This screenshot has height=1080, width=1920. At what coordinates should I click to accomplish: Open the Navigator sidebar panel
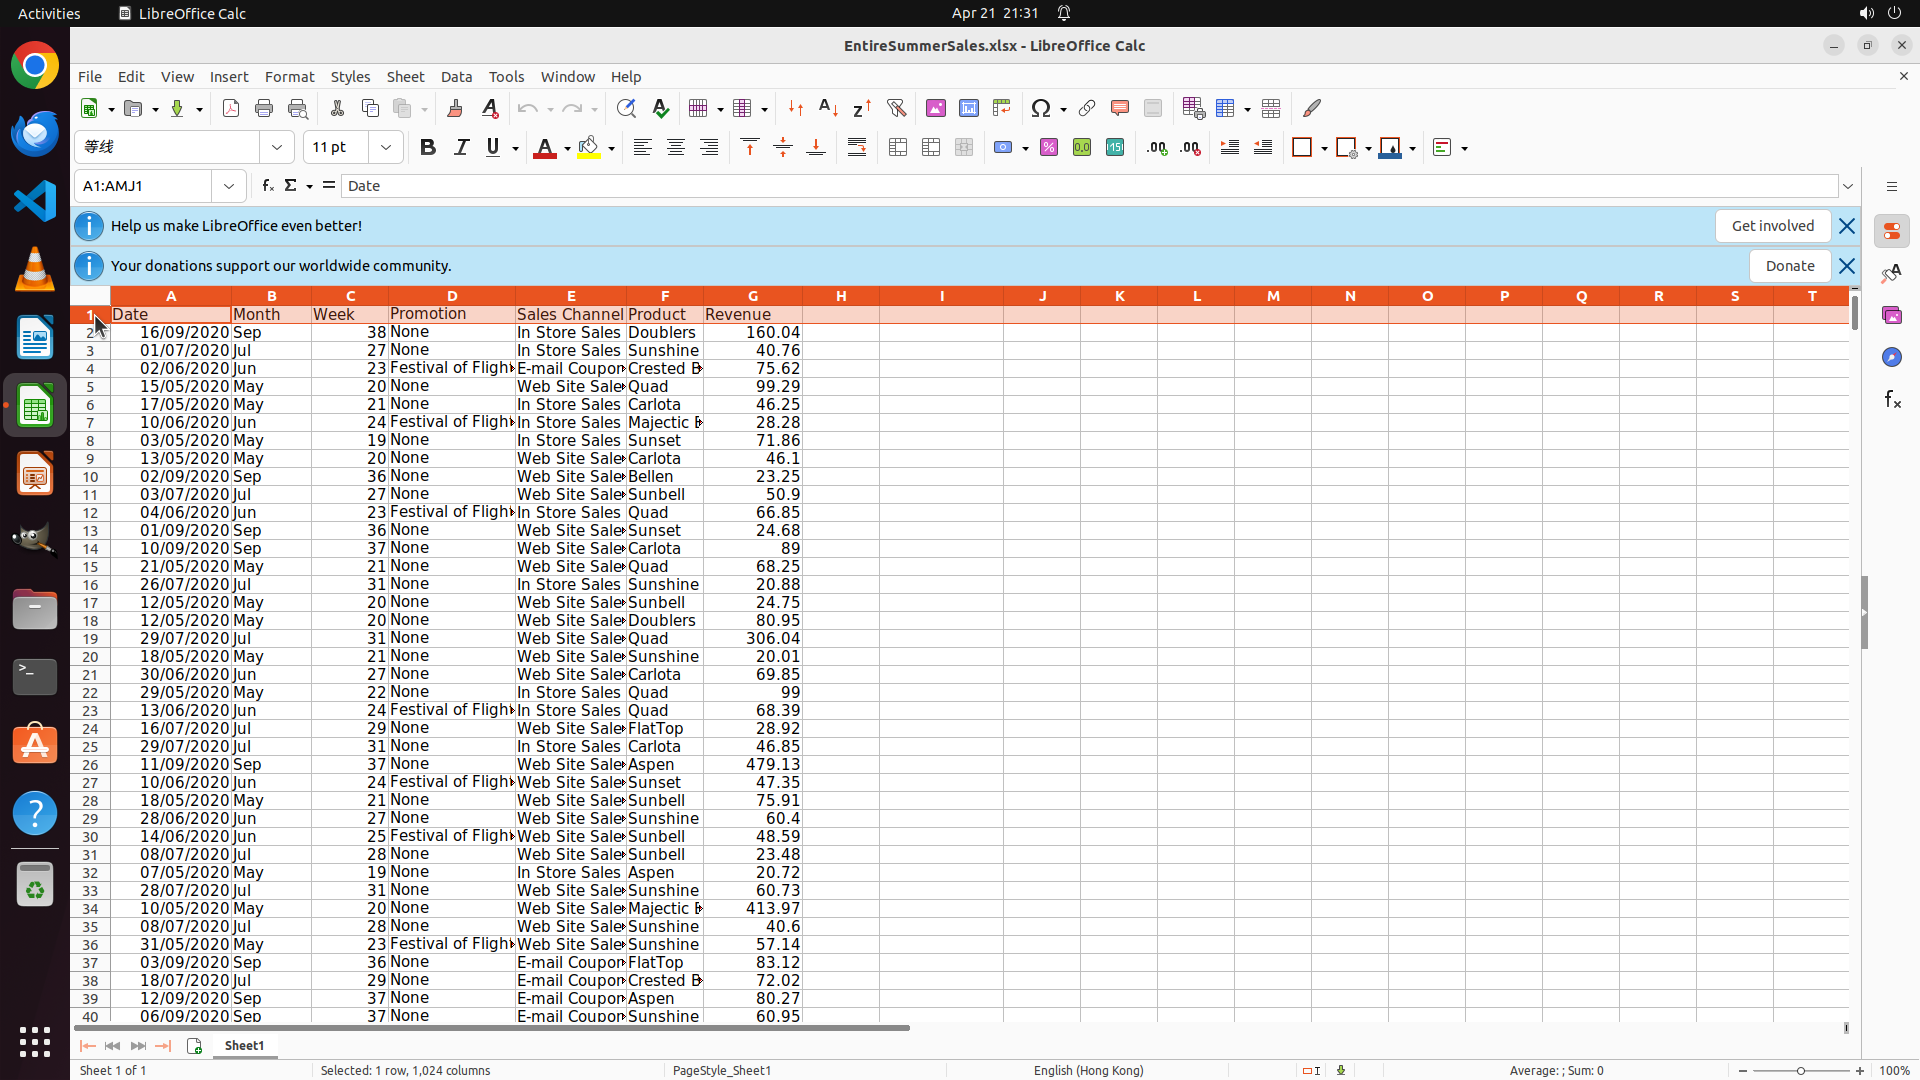tap(1891, 357)
